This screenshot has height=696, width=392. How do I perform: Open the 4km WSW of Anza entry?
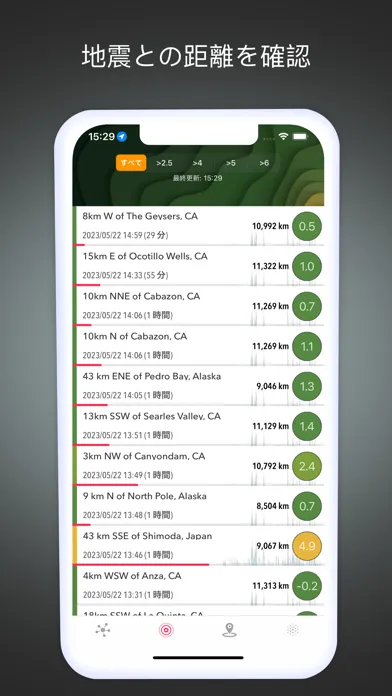pos(198,585)
